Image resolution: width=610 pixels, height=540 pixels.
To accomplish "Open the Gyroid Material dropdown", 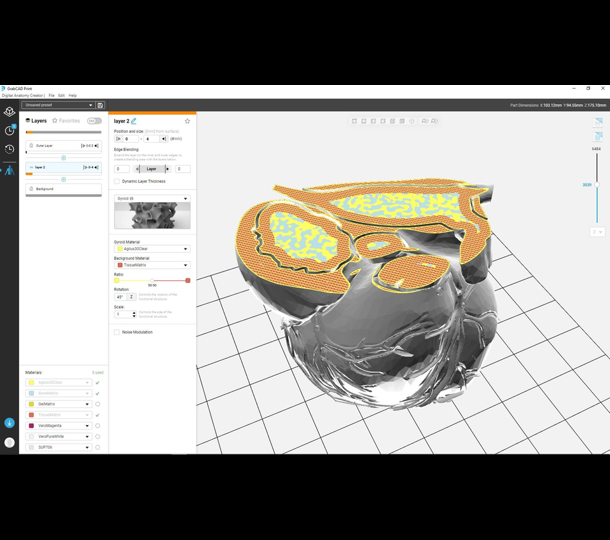I will pos(152,249).
